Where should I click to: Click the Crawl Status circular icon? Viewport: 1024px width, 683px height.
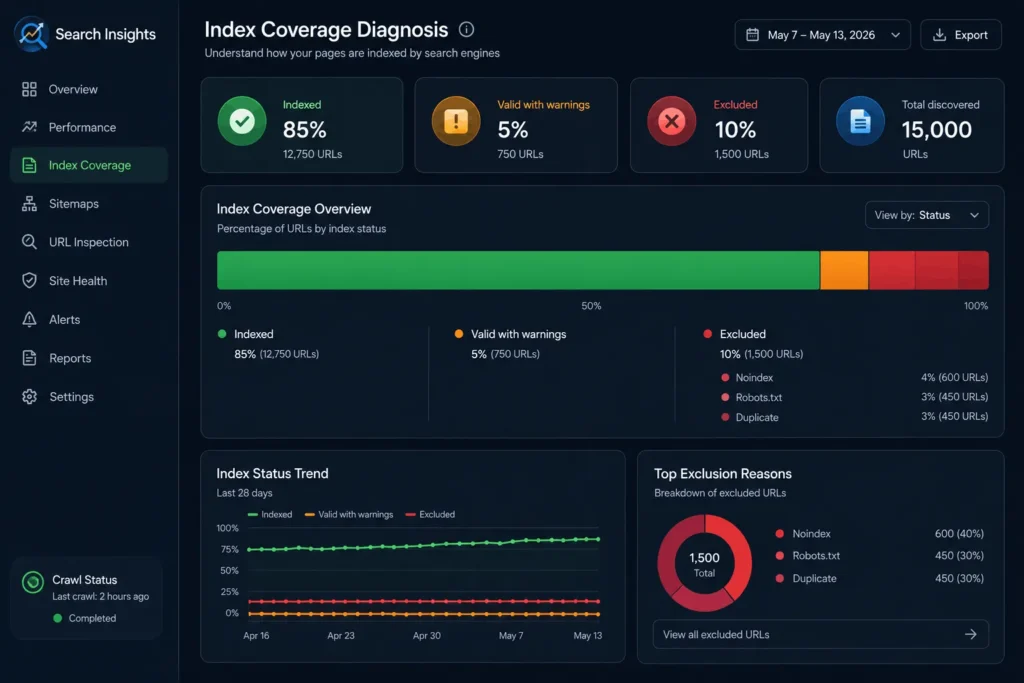click(33, 582)
